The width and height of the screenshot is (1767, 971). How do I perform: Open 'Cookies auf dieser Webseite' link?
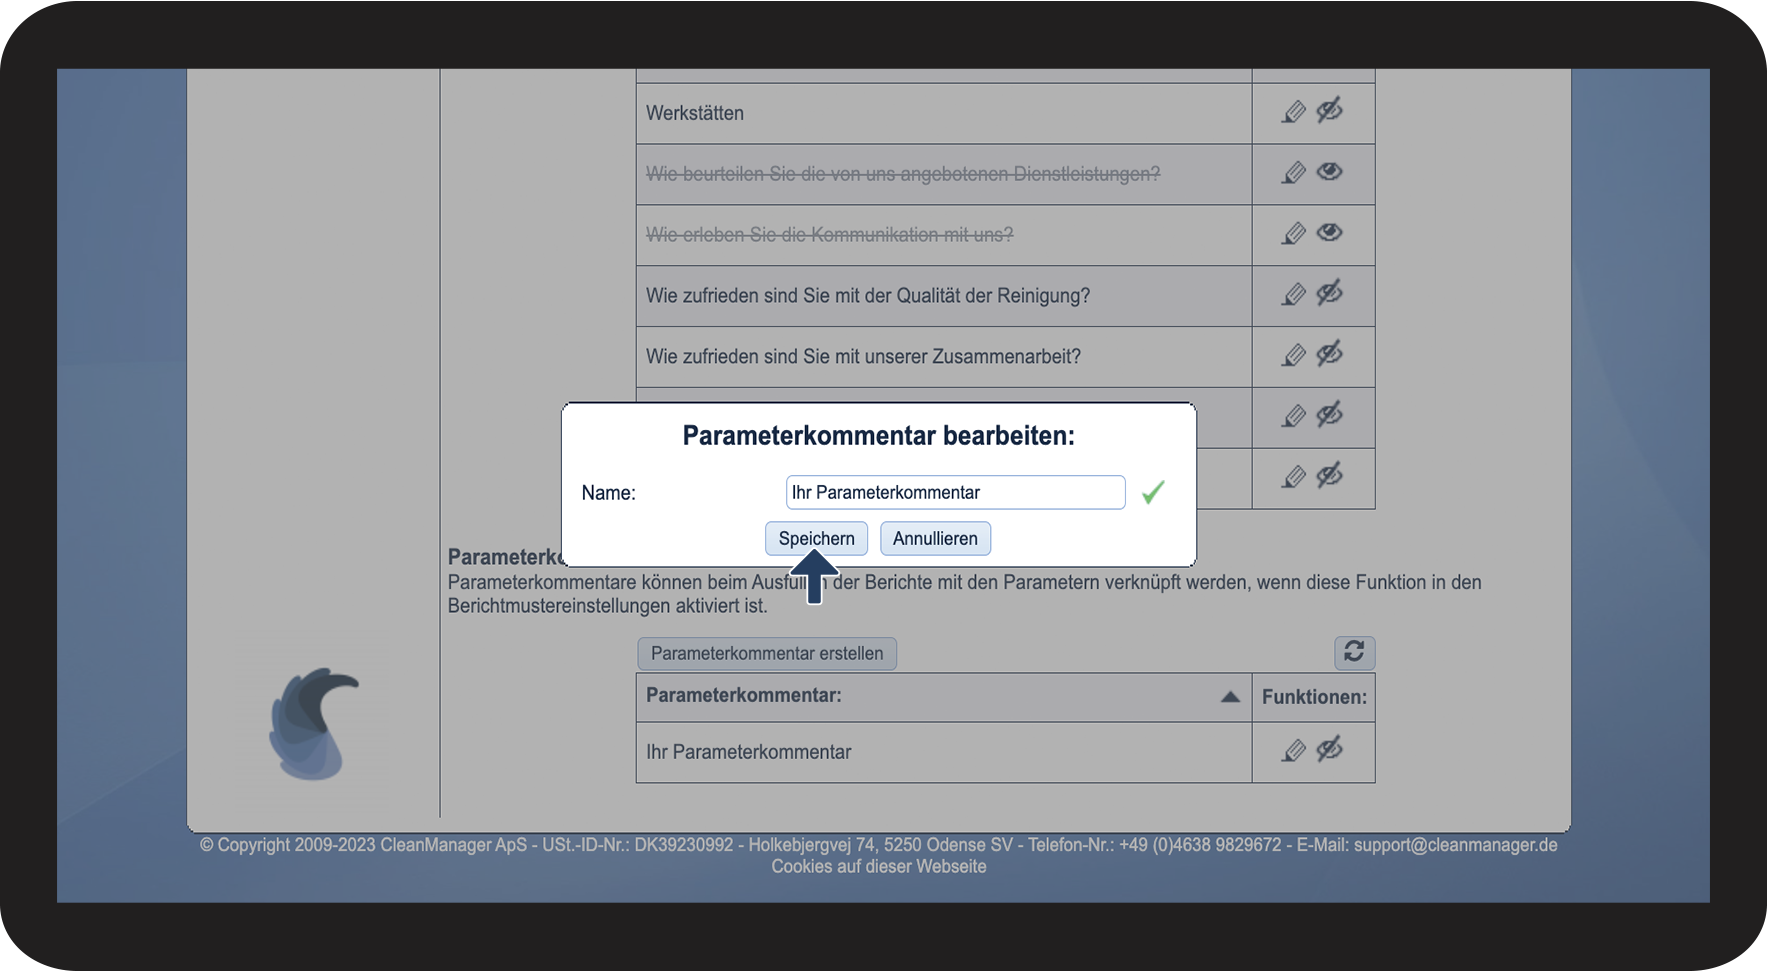[878, 867]
